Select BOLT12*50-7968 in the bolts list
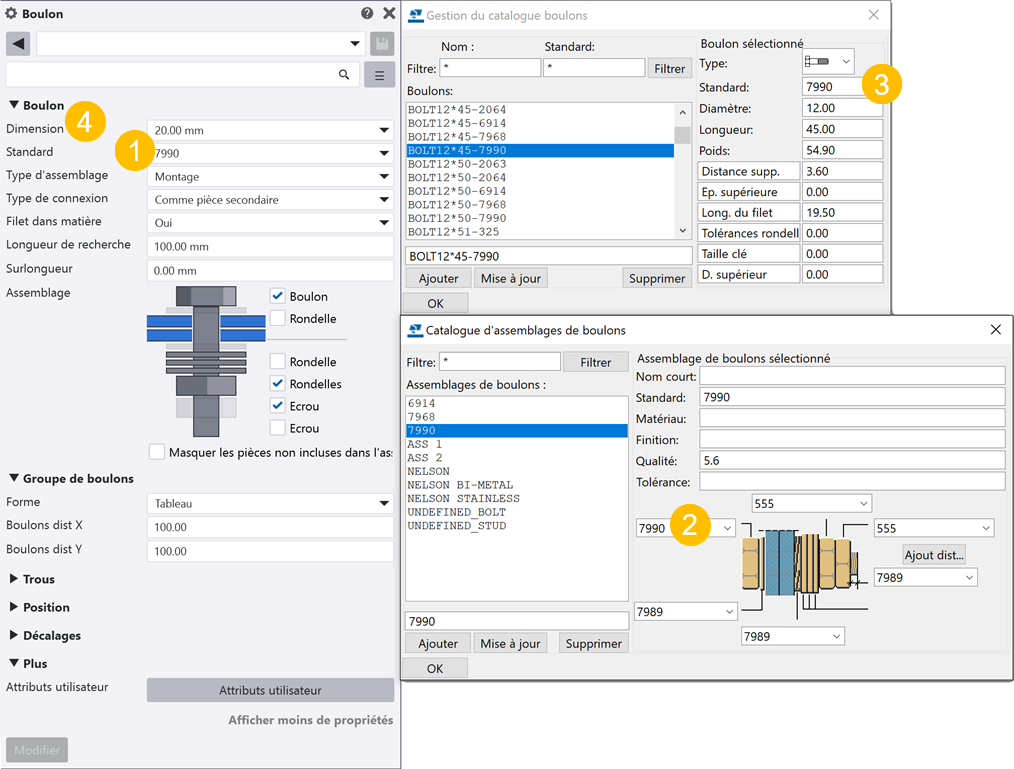This screenshot has height=769, width=1014. 457,204
